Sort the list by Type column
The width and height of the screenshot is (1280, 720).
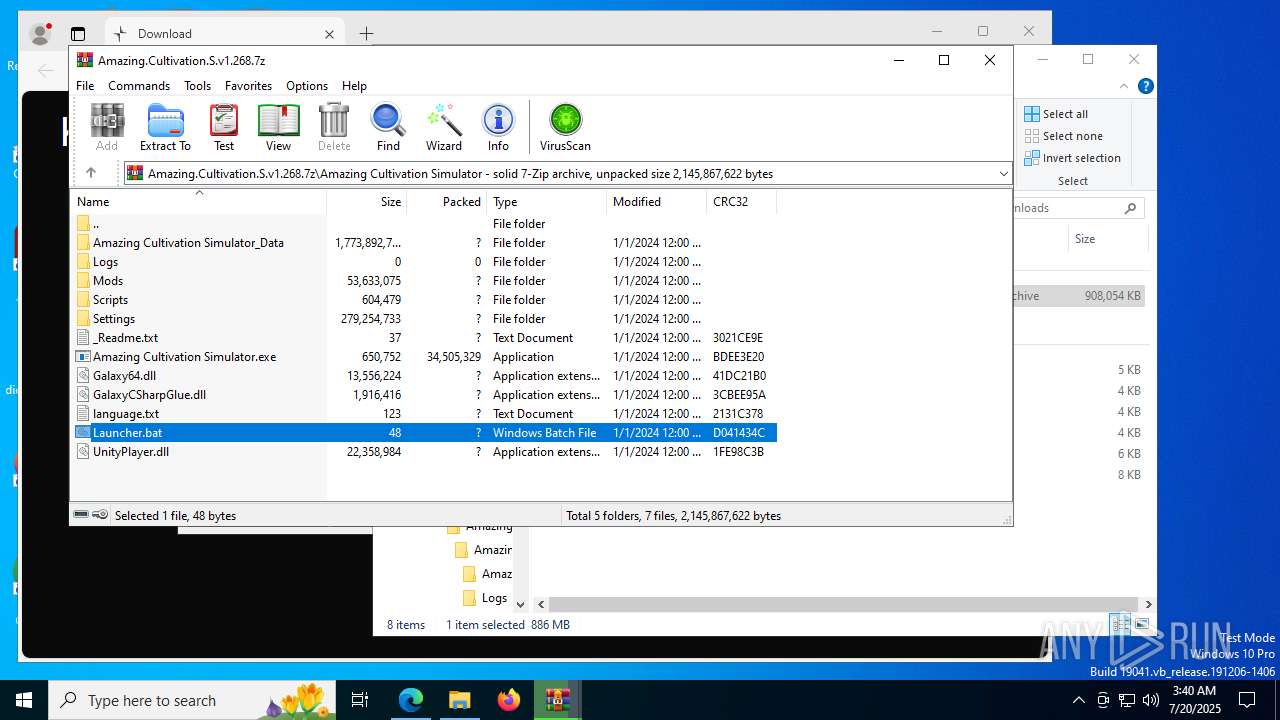click(547, 201)
